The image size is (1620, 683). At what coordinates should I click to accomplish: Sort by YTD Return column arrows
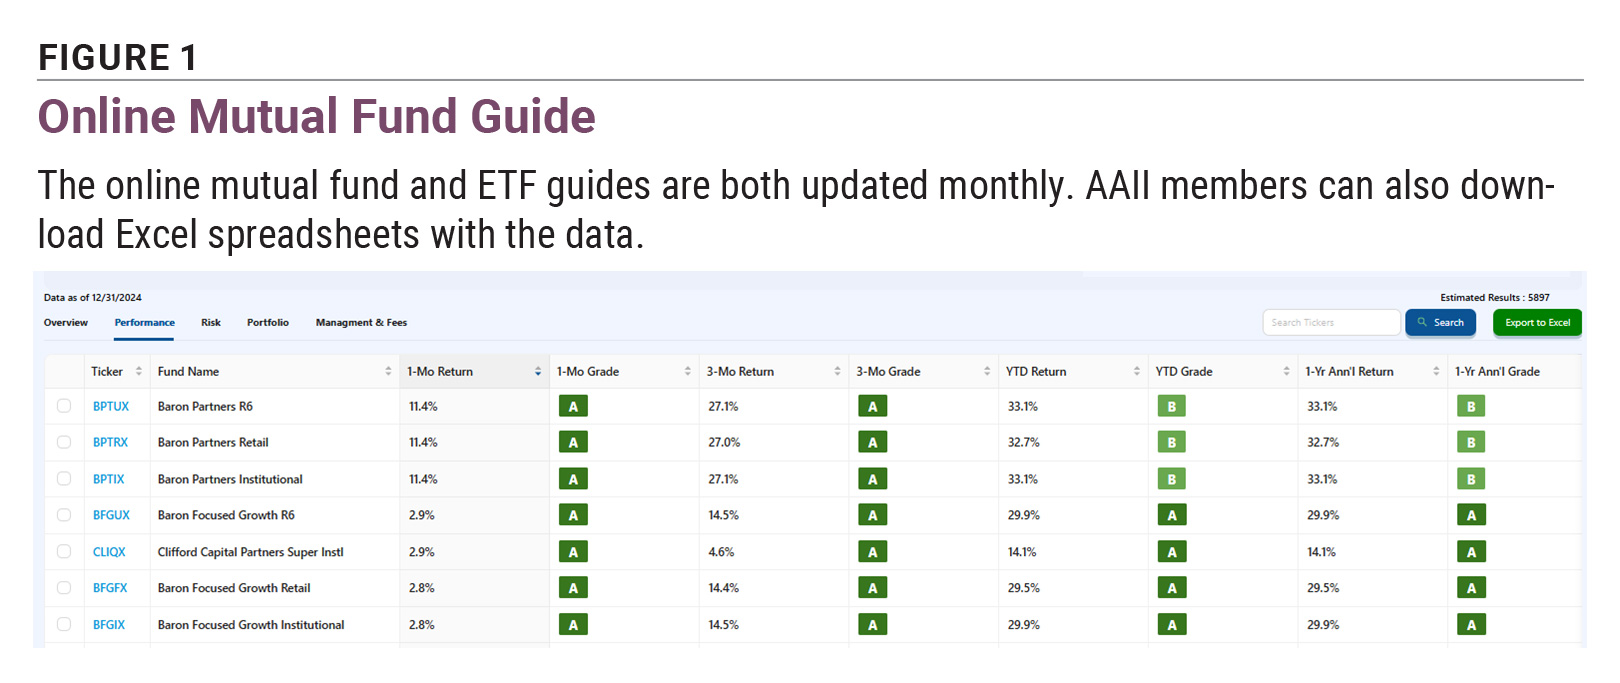[1137, 372]
